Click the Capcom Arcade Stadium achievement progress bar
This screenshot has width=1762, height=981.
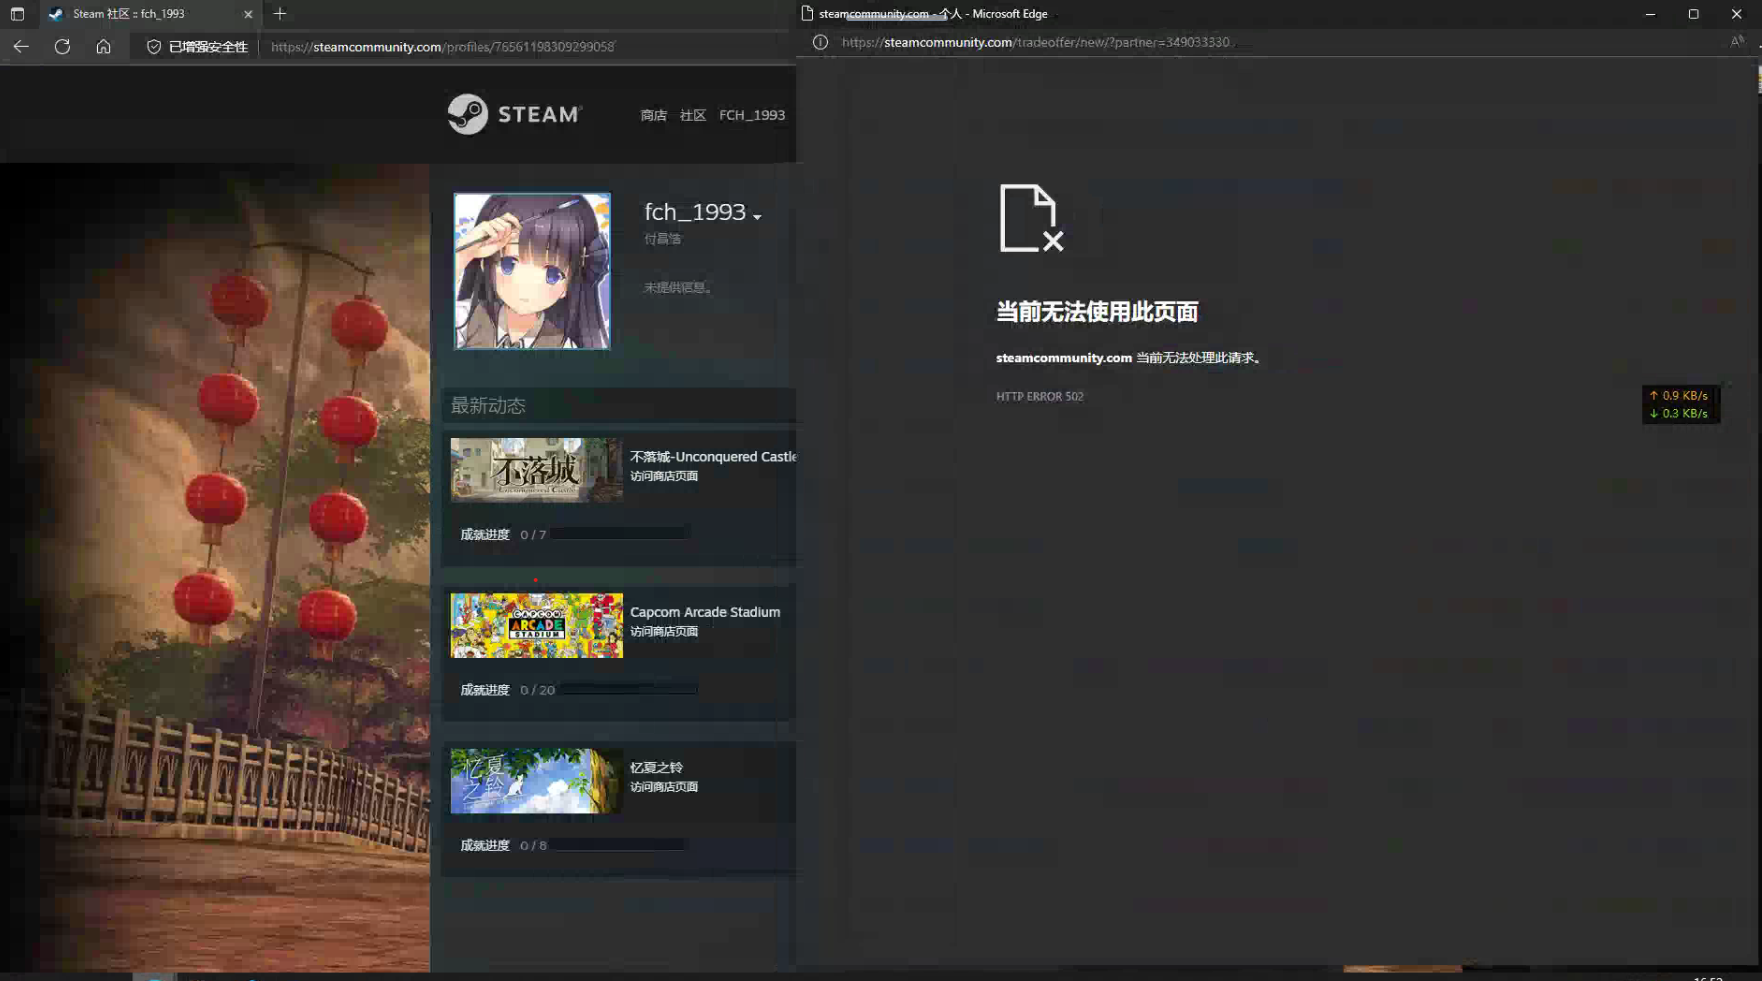(x=627, y=688)
